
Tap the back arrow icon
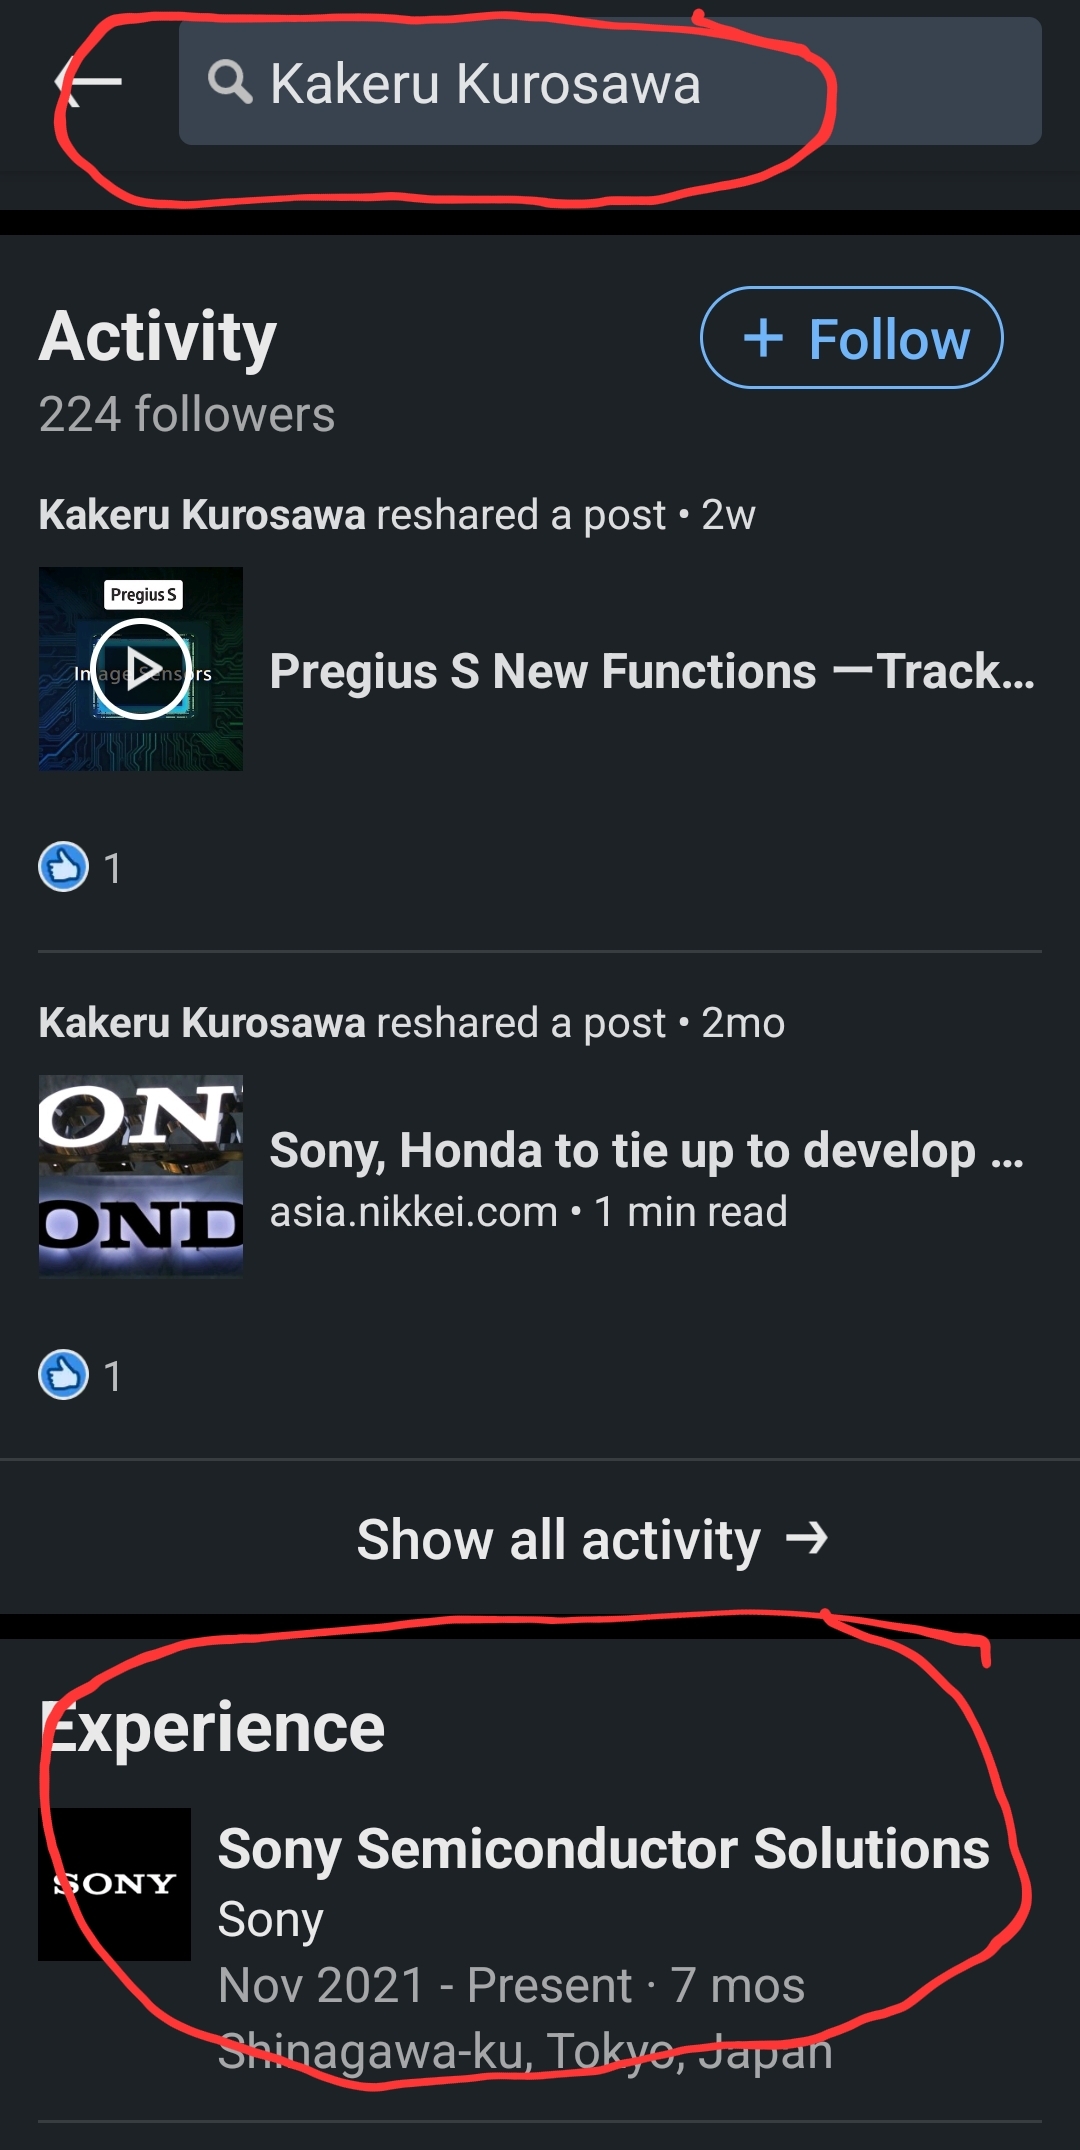click(x=90, y=82)
